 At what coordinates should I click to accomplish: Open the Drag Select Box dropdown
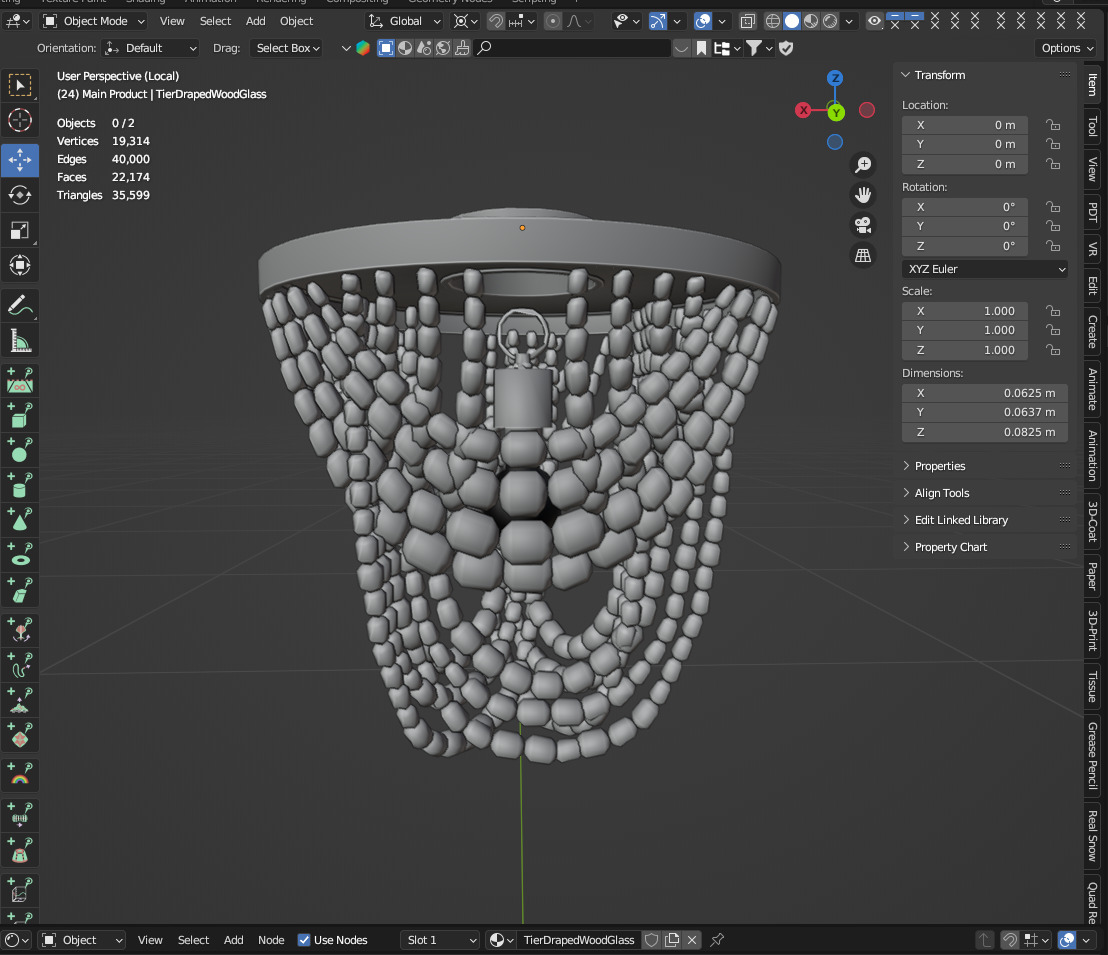pos(287,48)
